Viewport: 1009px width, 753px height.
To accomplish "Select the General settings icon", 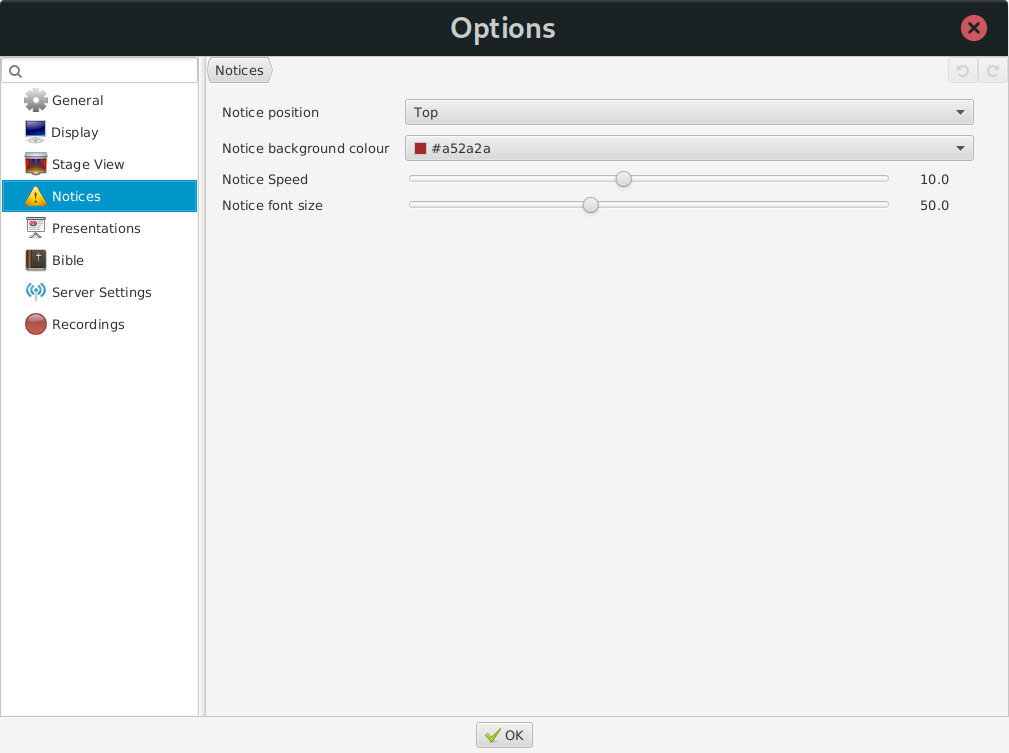I will [35, 100].
